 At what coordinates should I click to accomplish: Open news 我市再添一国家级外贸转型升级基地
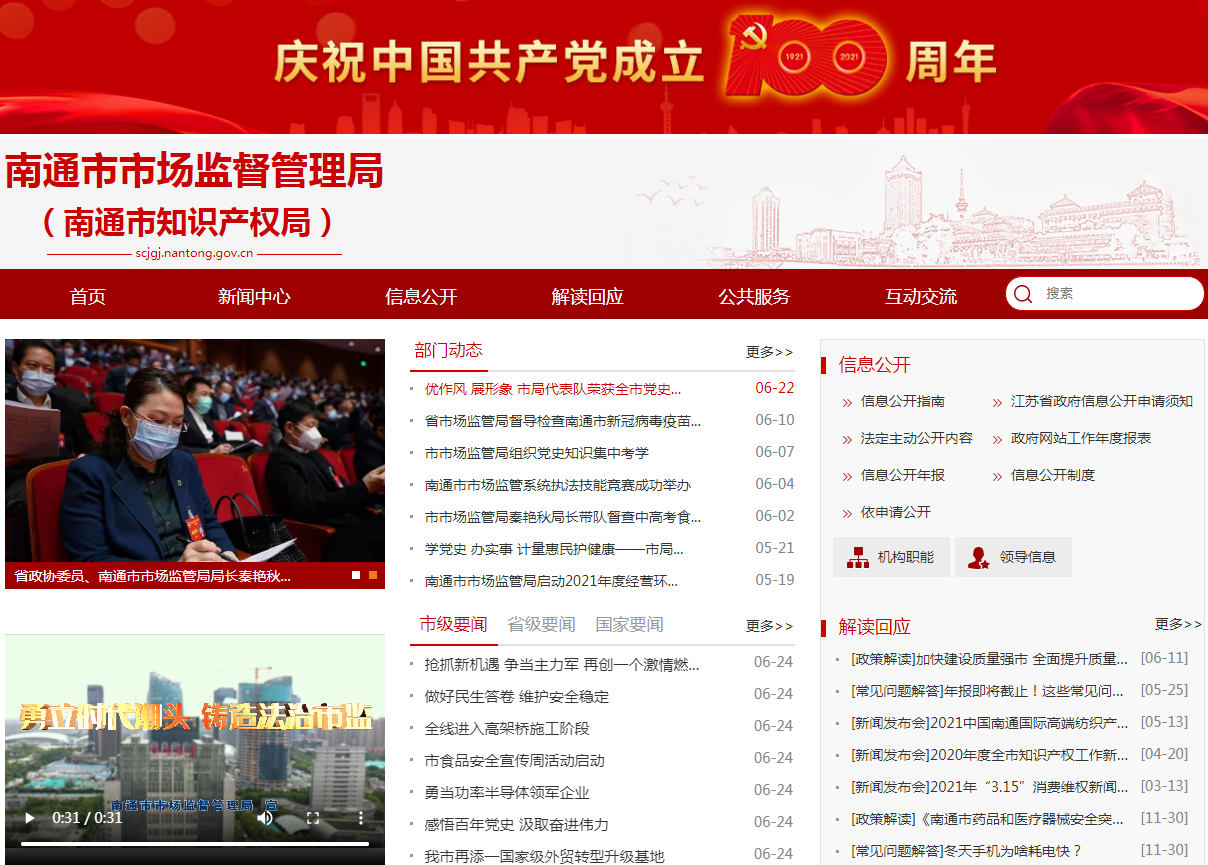coord(544,857)
